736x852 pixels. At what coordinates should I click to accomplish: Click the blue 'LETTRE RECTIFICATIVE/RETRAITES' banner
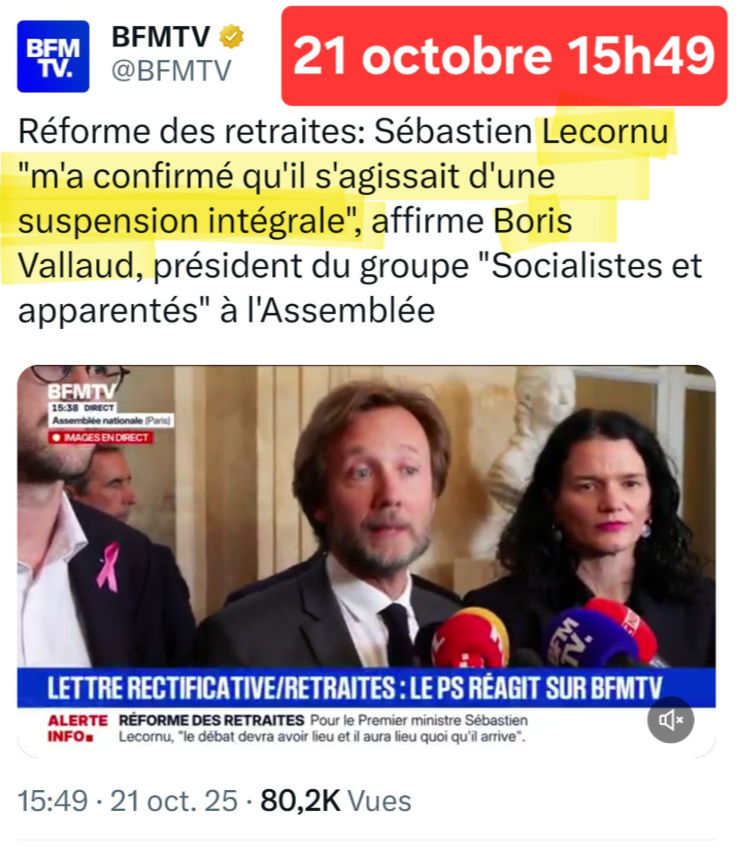tap(366, 688)
